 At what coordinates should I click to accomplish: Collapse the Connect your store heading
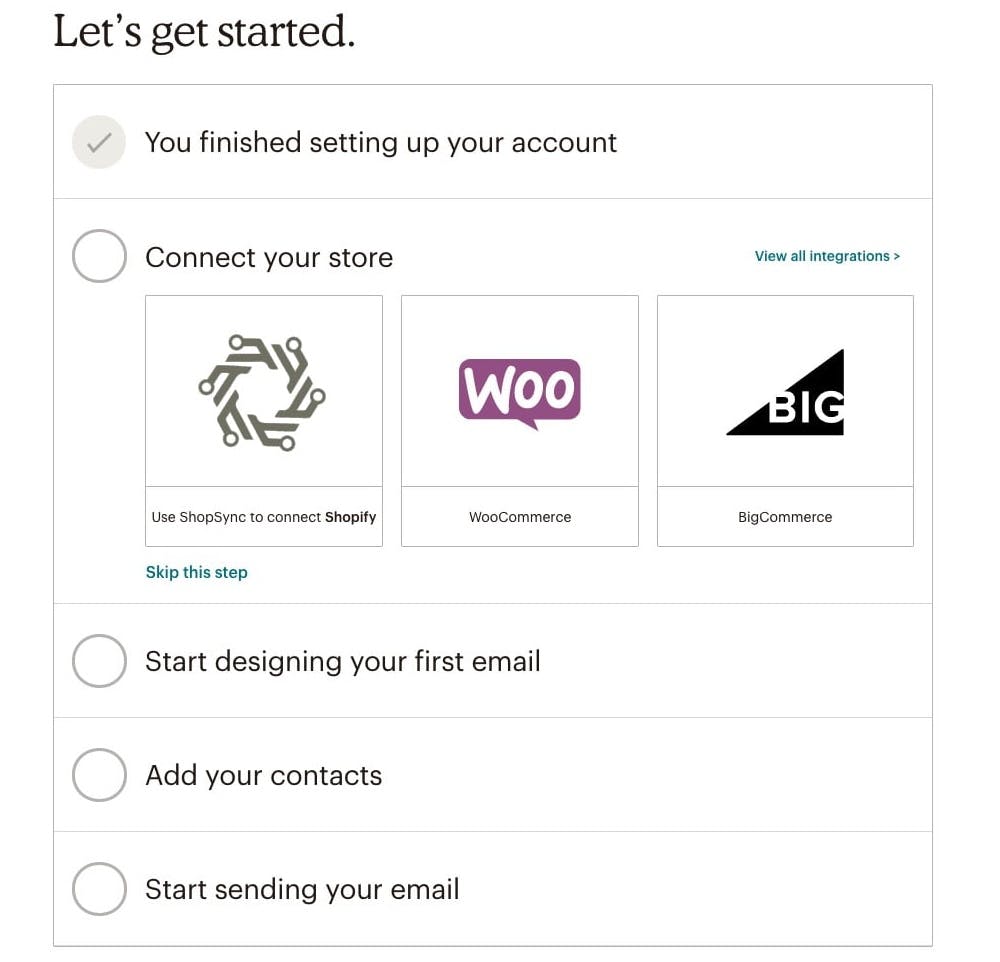pos(268,257)
